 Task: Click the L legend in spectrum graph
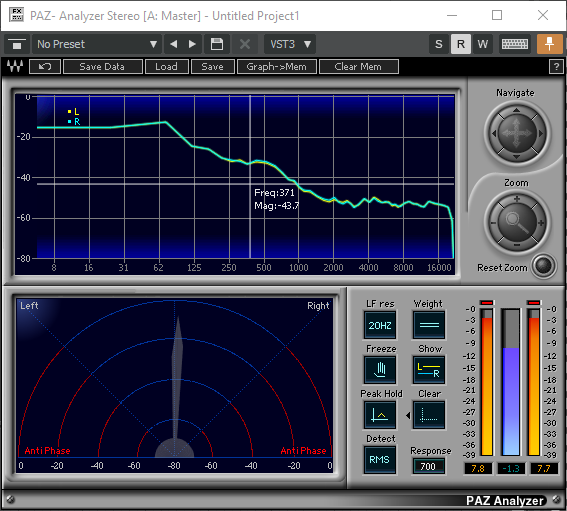74,111
